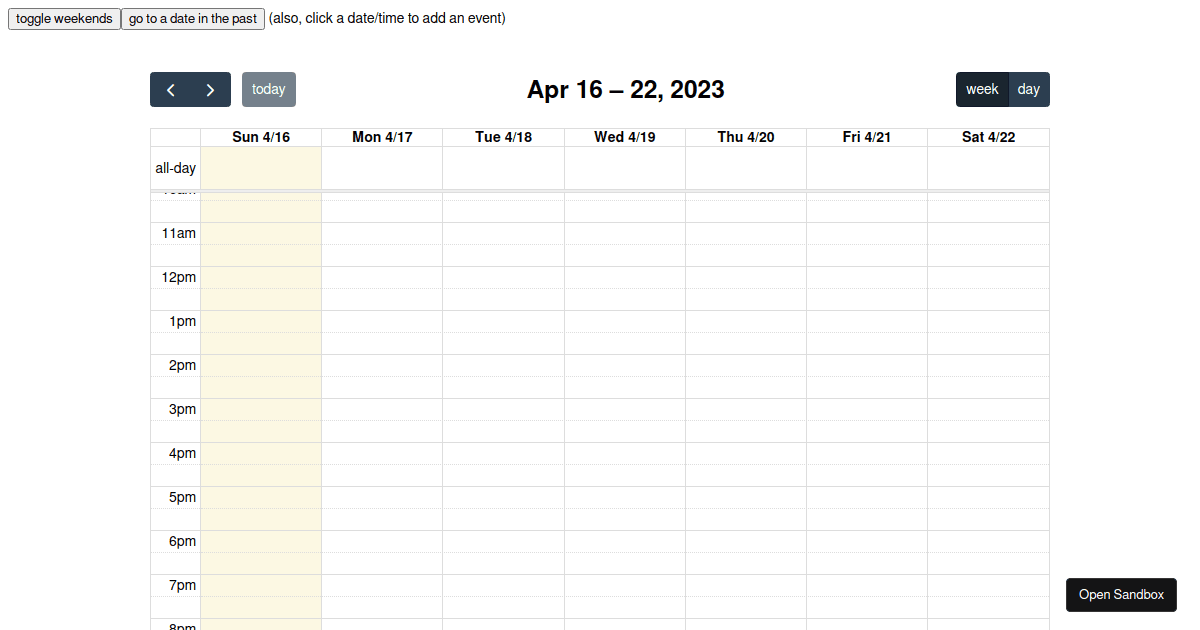The image size is (1200, 630).
Task: Select the Wed 4/19 column header
Action: 625,137
